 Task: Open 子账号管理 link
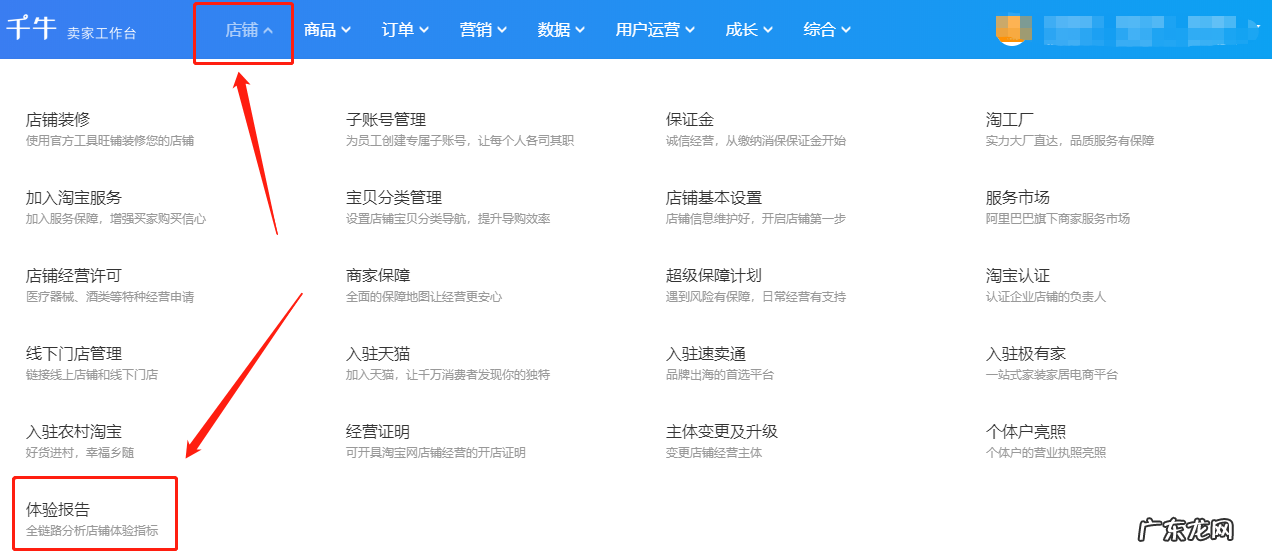386,119
